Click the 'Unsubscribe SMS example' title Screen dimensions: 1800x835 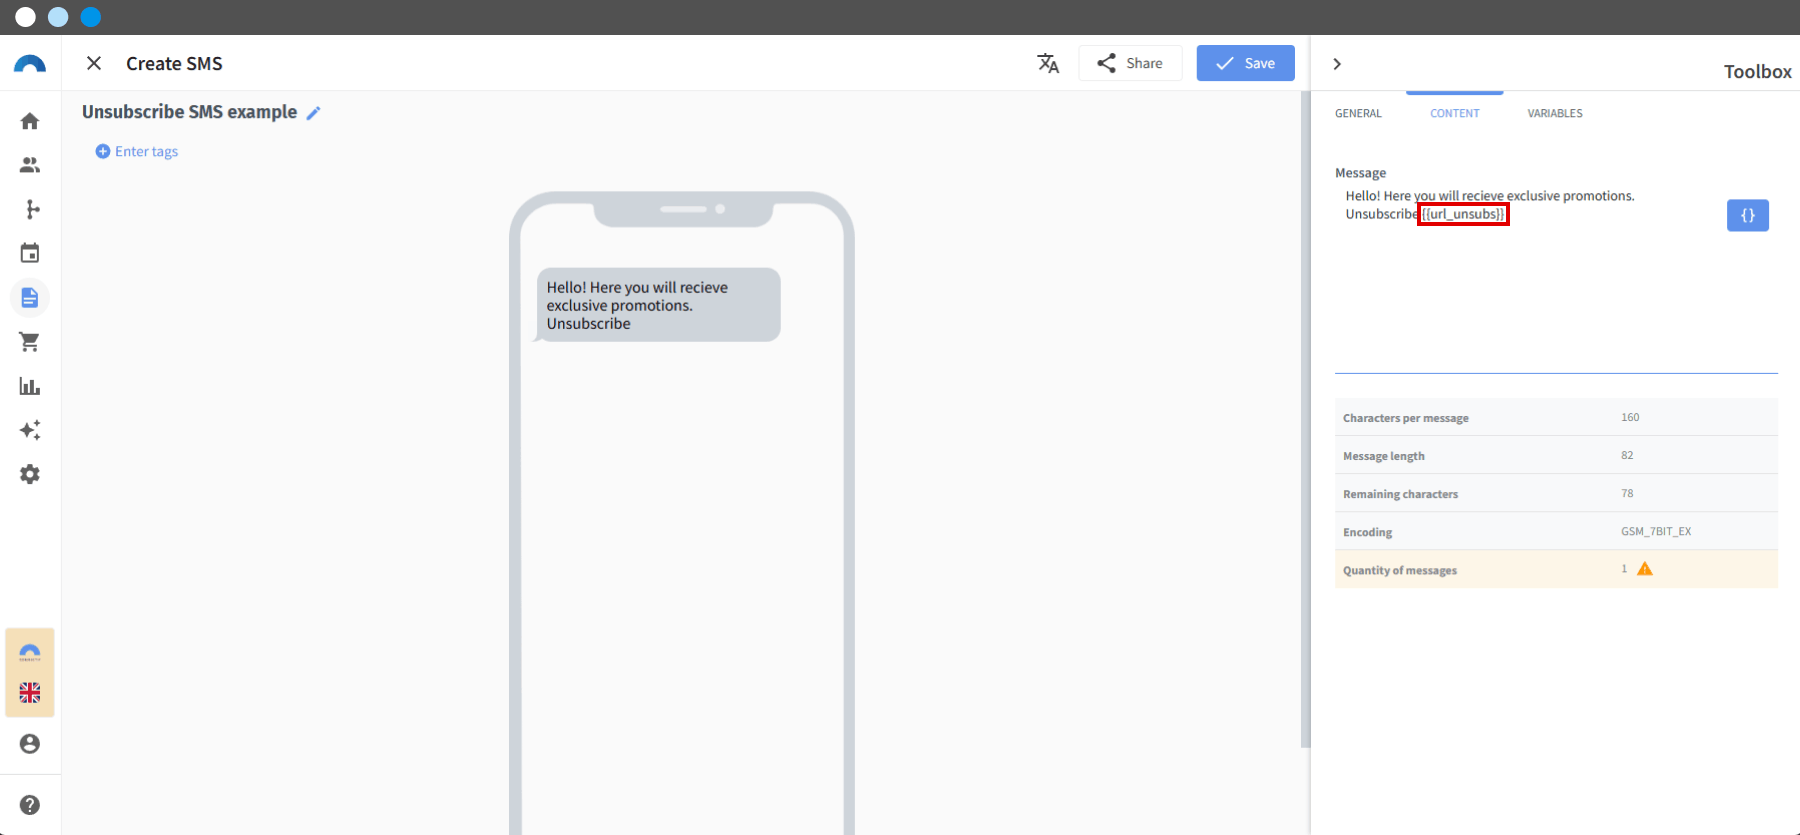(190, 112)
